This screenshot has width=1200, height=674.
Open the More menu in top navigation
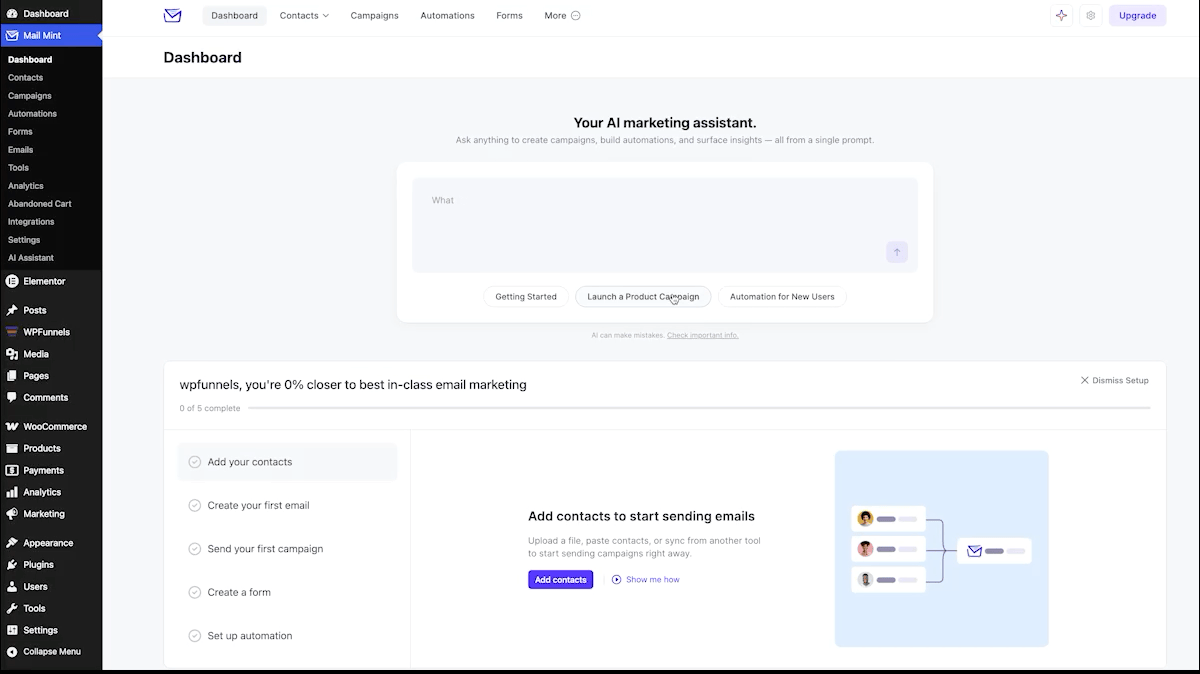pos(562,16)
